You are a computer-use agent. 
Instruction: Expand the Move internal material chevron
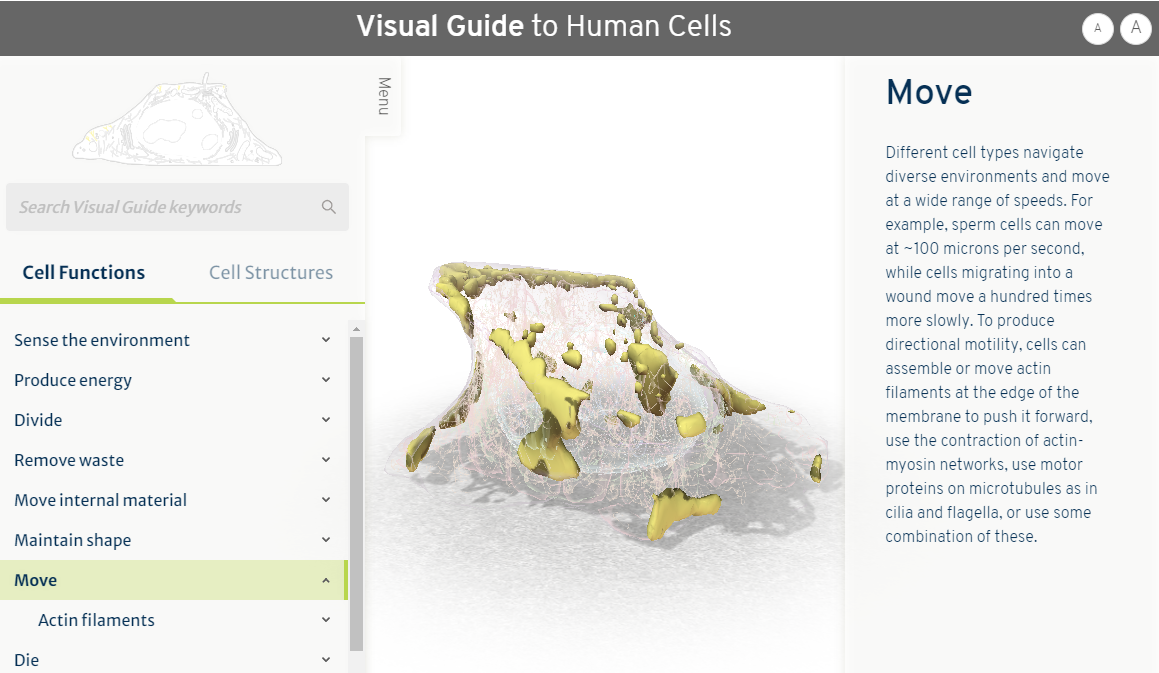pos(326,500)
